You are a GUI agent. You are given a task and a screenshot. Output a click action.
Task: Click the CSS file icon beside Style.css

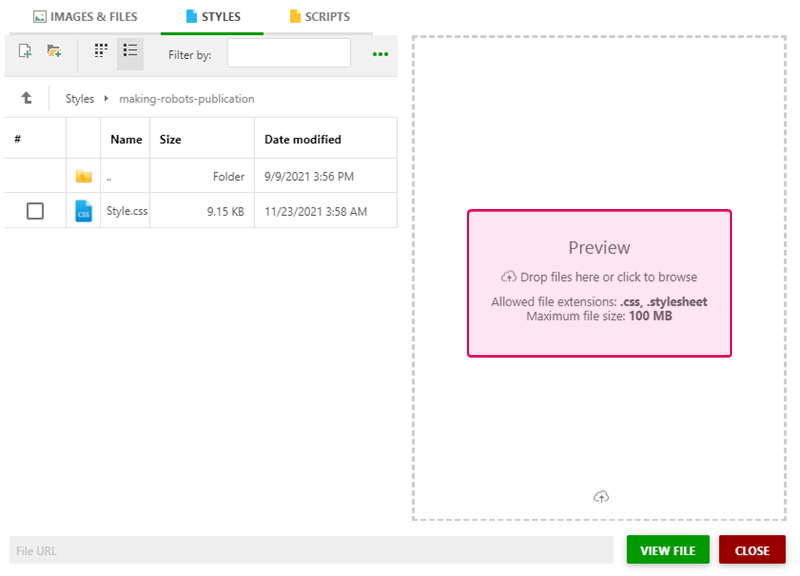[x=83, y=211]
